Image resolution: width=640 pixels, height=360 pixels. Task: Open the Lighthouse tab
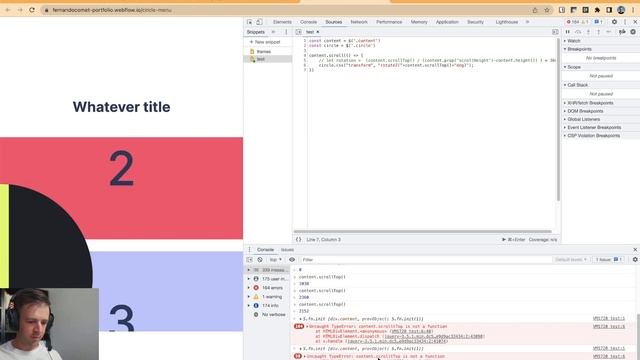pos(507,22)
